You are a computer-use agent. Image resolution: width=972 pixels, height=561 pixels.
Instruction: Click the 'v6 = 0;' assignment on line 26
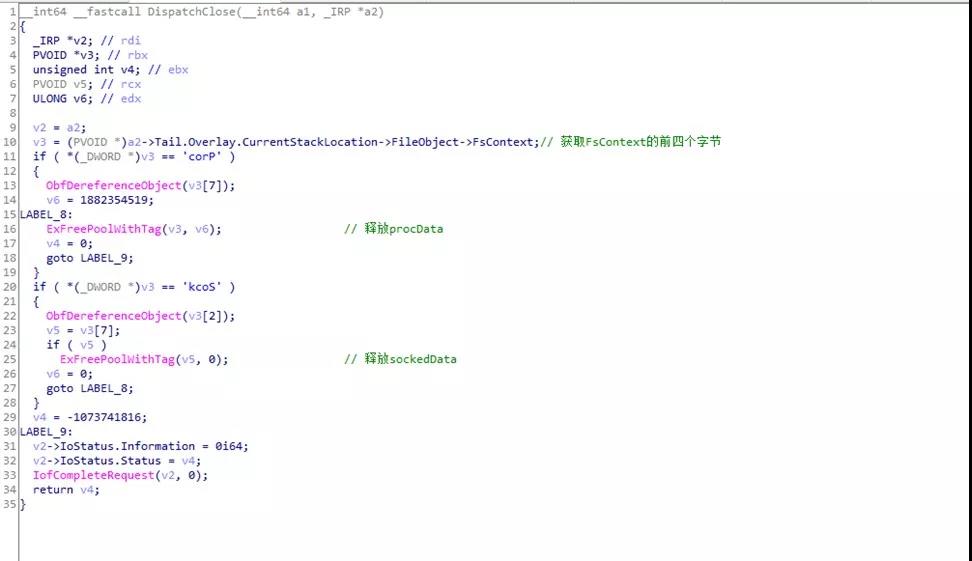tap(69, 374)
